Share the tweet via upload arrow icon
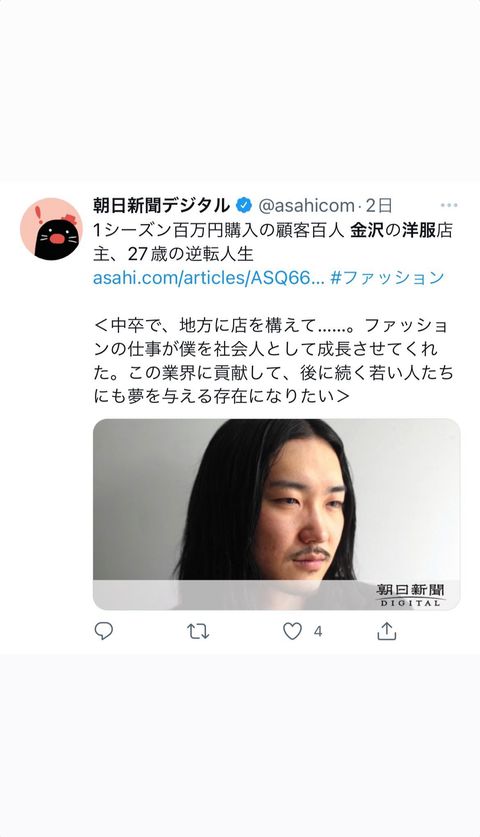Screen dimensions: 480x837 click(386, 631)
